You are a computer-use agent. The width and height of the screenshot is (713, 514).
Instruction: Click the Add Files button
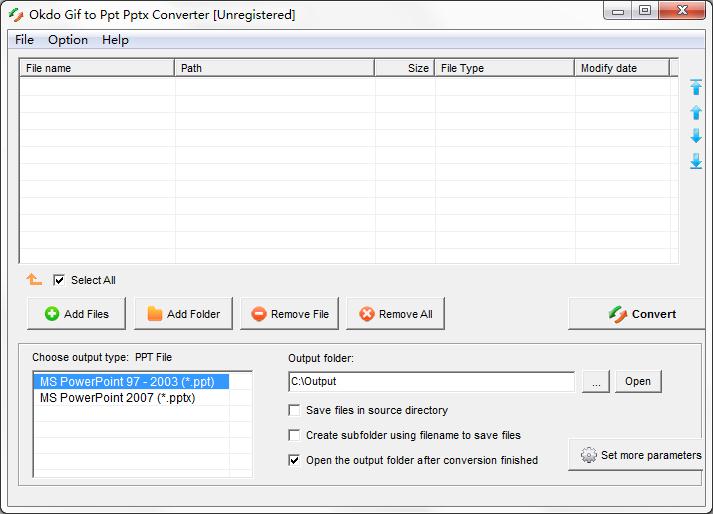click(76, 314)
